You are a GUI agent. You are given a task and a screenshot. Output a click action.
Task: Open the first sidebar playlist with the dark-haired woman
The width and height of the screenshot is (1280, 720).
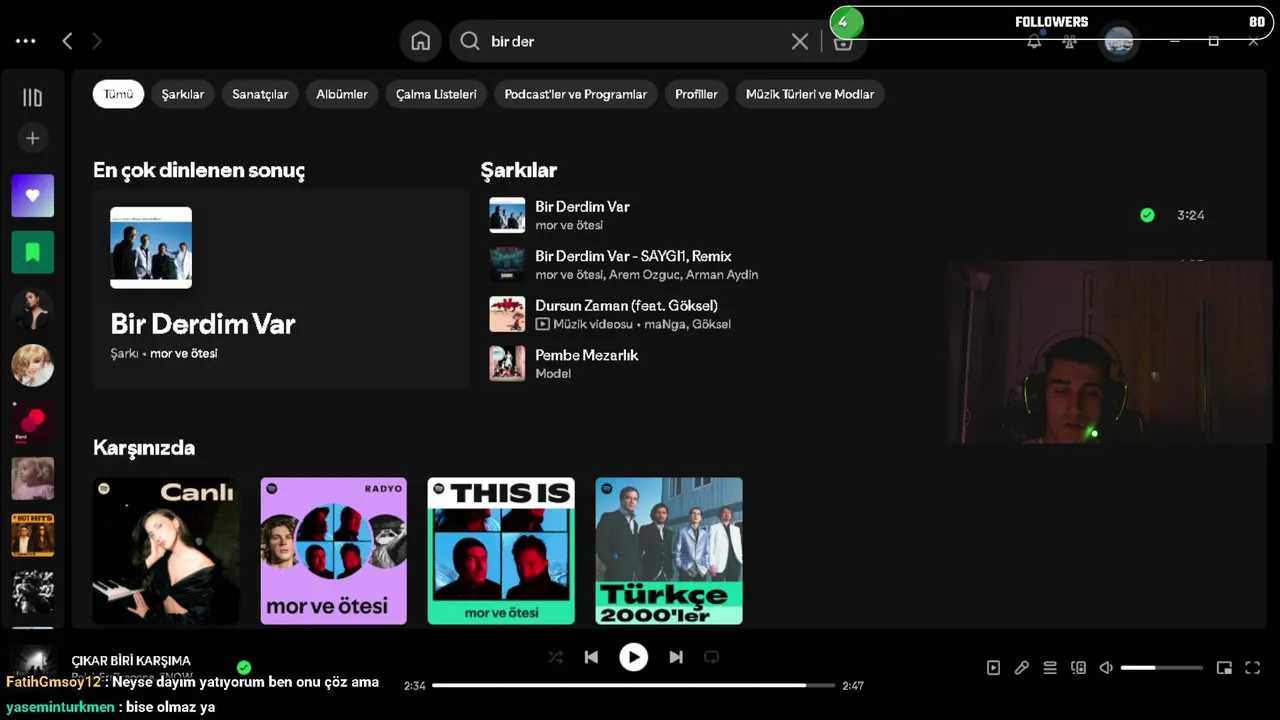tap(32, 309)
